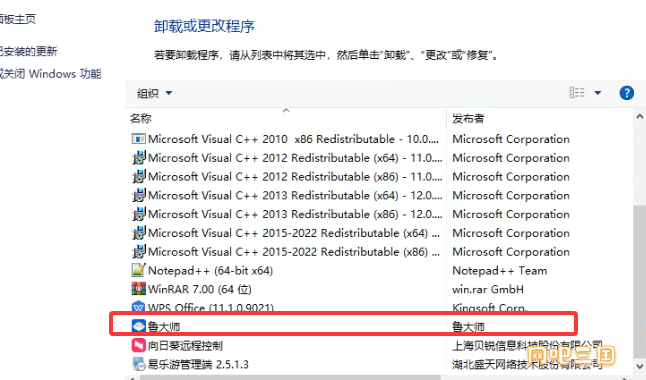Viewport: 646px width, 380px height.
Task: Click the 易乐游管理端 application icon
Action: pyautogui.click(x=138, y=364)
